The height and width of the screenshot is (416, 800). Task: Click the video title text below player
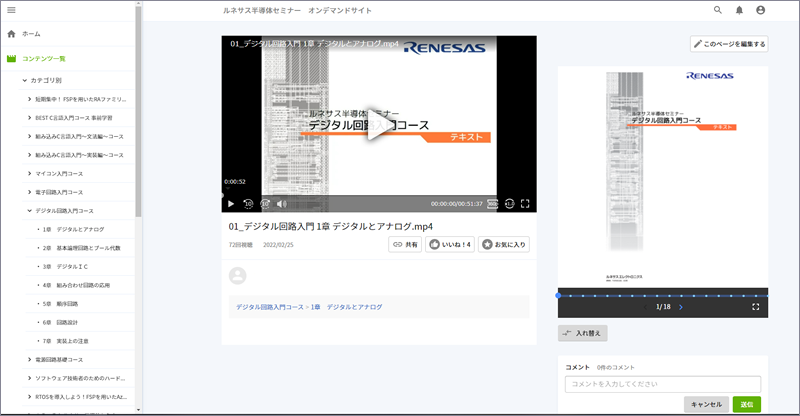[331, 226]
